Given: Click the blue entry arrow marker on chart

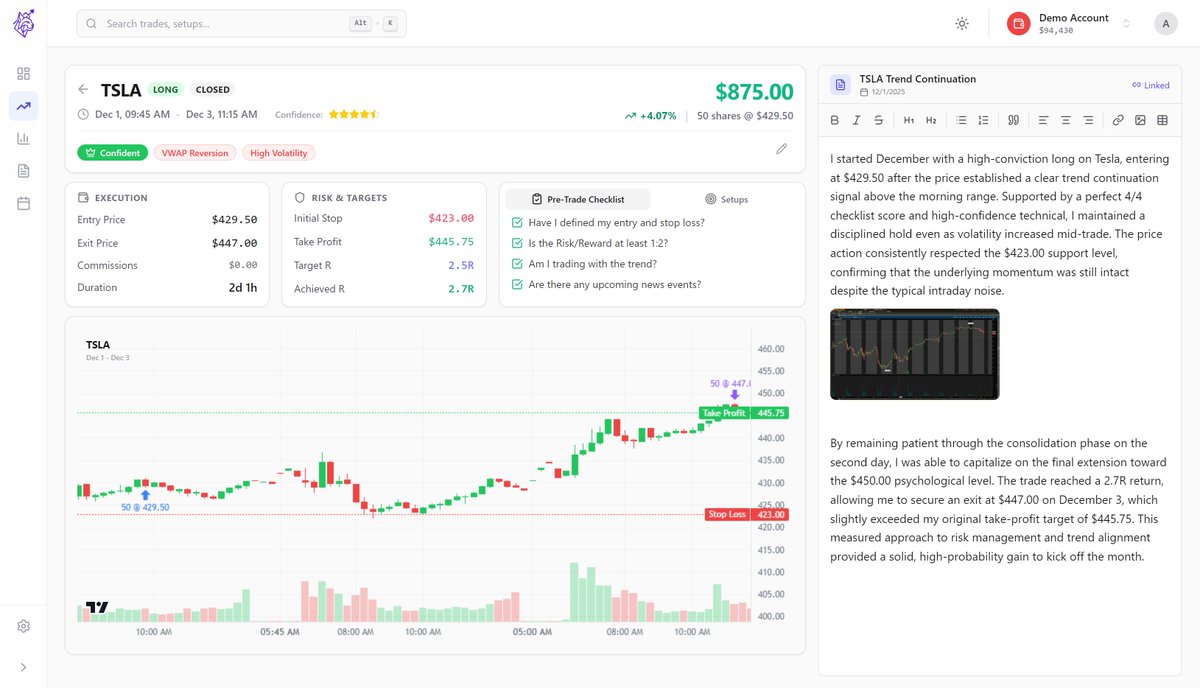Looking at the screenshot, I should [x=145, y=494].
